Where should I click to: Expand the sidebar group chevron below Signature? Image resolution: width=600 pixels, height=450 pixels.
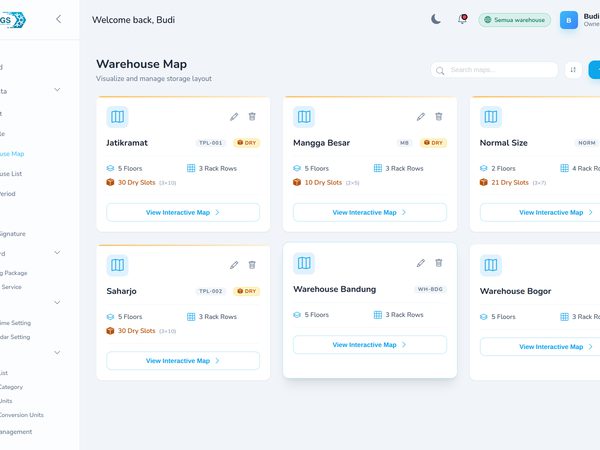tap(57, 253)
